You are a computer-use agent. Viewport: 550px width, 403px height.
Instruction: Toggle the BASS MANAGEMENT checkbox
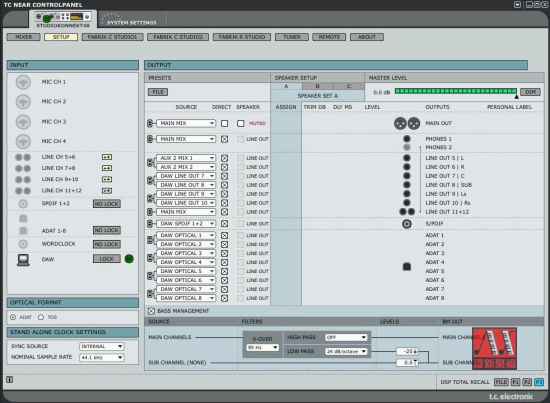point(151,311)
